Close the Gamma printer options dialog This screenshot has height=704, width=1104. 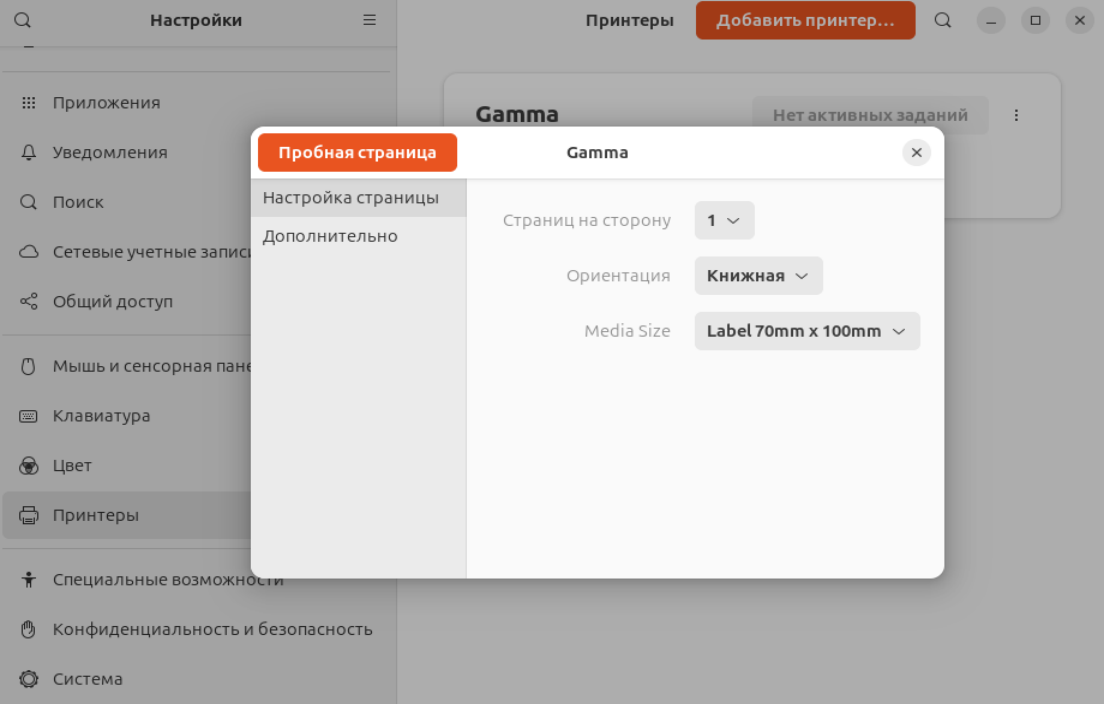tap(916, 153)
